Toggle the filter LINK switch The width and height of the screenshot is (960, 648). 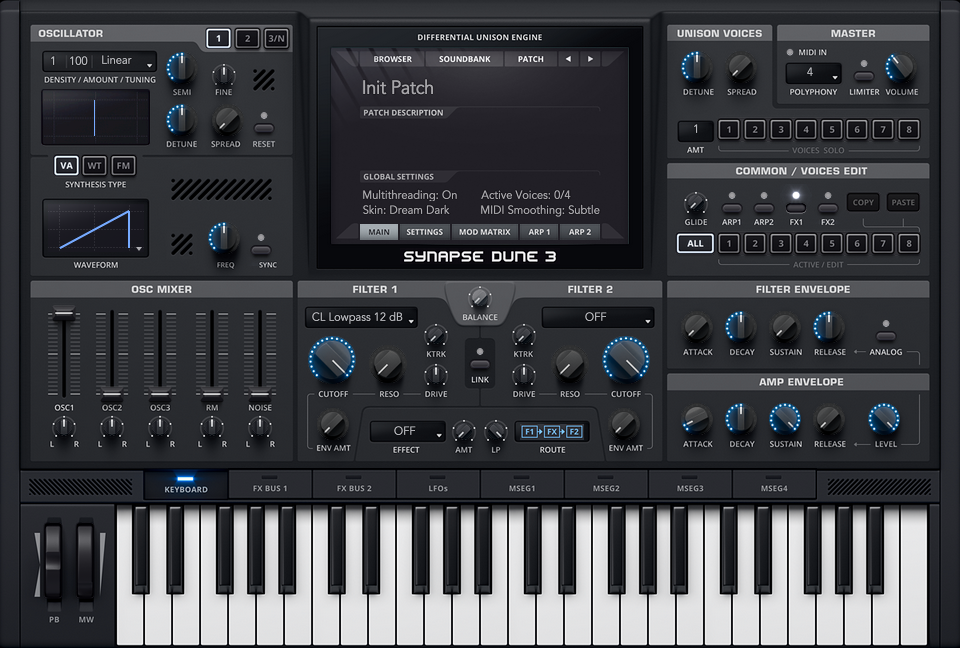point(480,364)
